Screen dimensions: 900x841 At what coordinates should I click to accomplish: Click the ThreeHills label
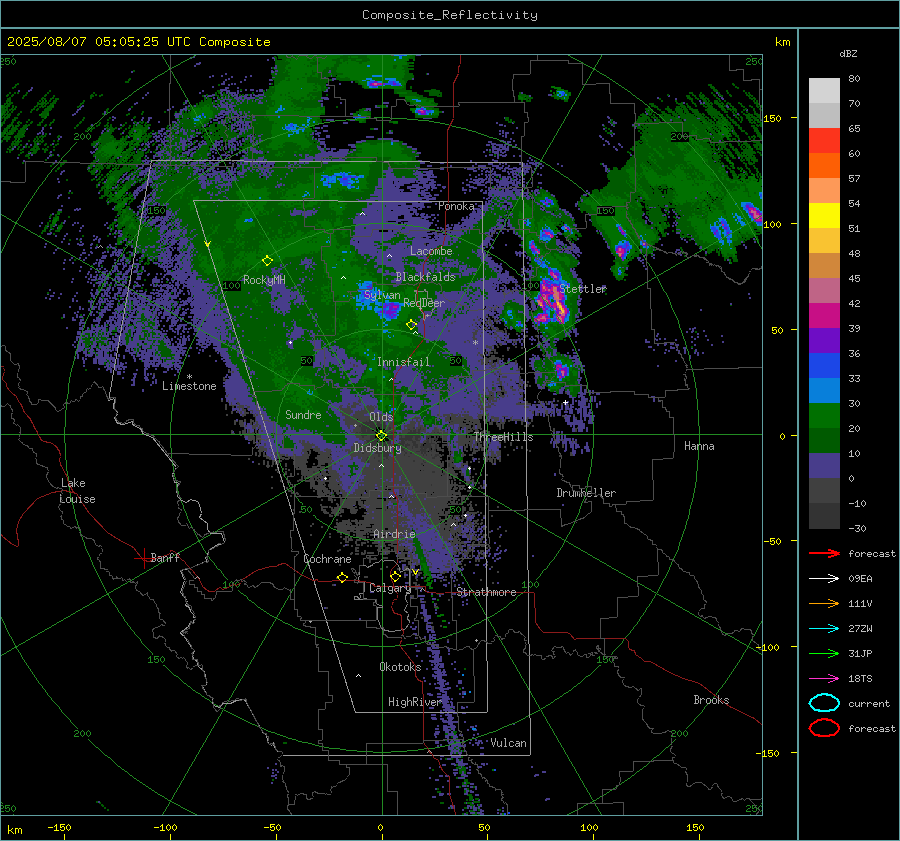(x=503, y=437)
